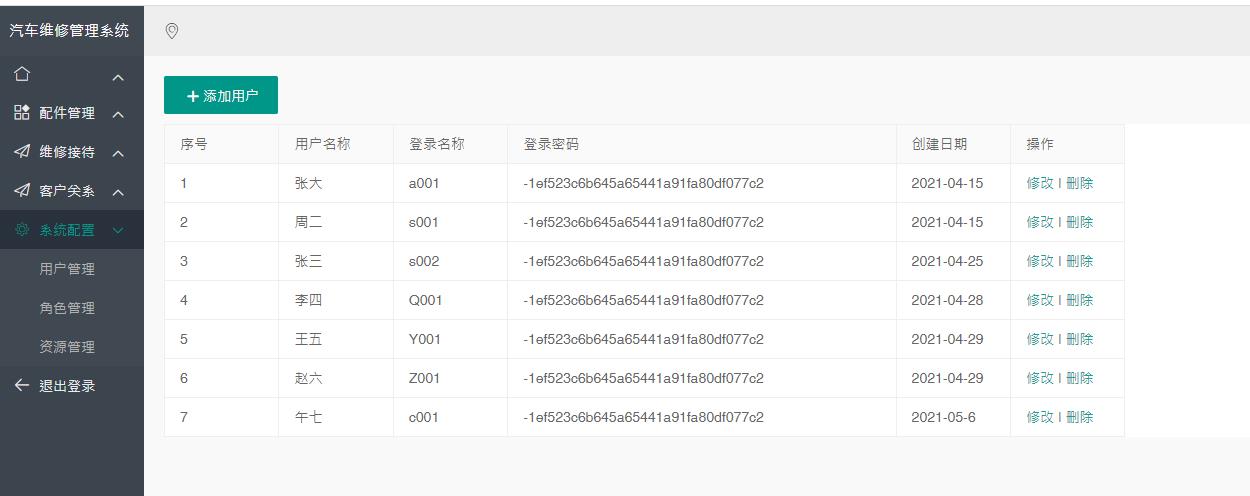Expand the 配件管理 chevron
Viewport: 1250px width, 496px height.
[118, 115]
